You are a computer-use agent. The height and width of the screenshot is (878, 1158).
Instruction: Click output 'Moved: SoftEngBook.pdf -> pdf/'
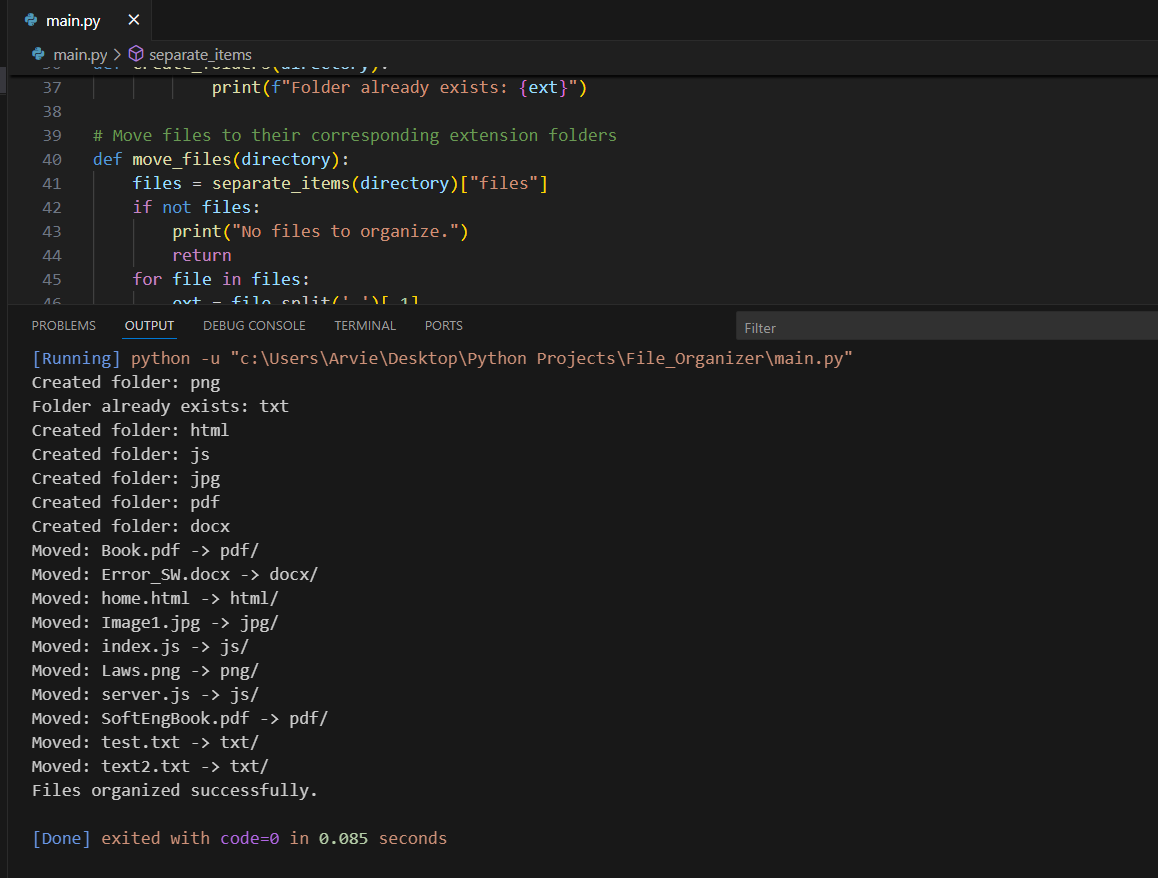[x=180, y=718]
